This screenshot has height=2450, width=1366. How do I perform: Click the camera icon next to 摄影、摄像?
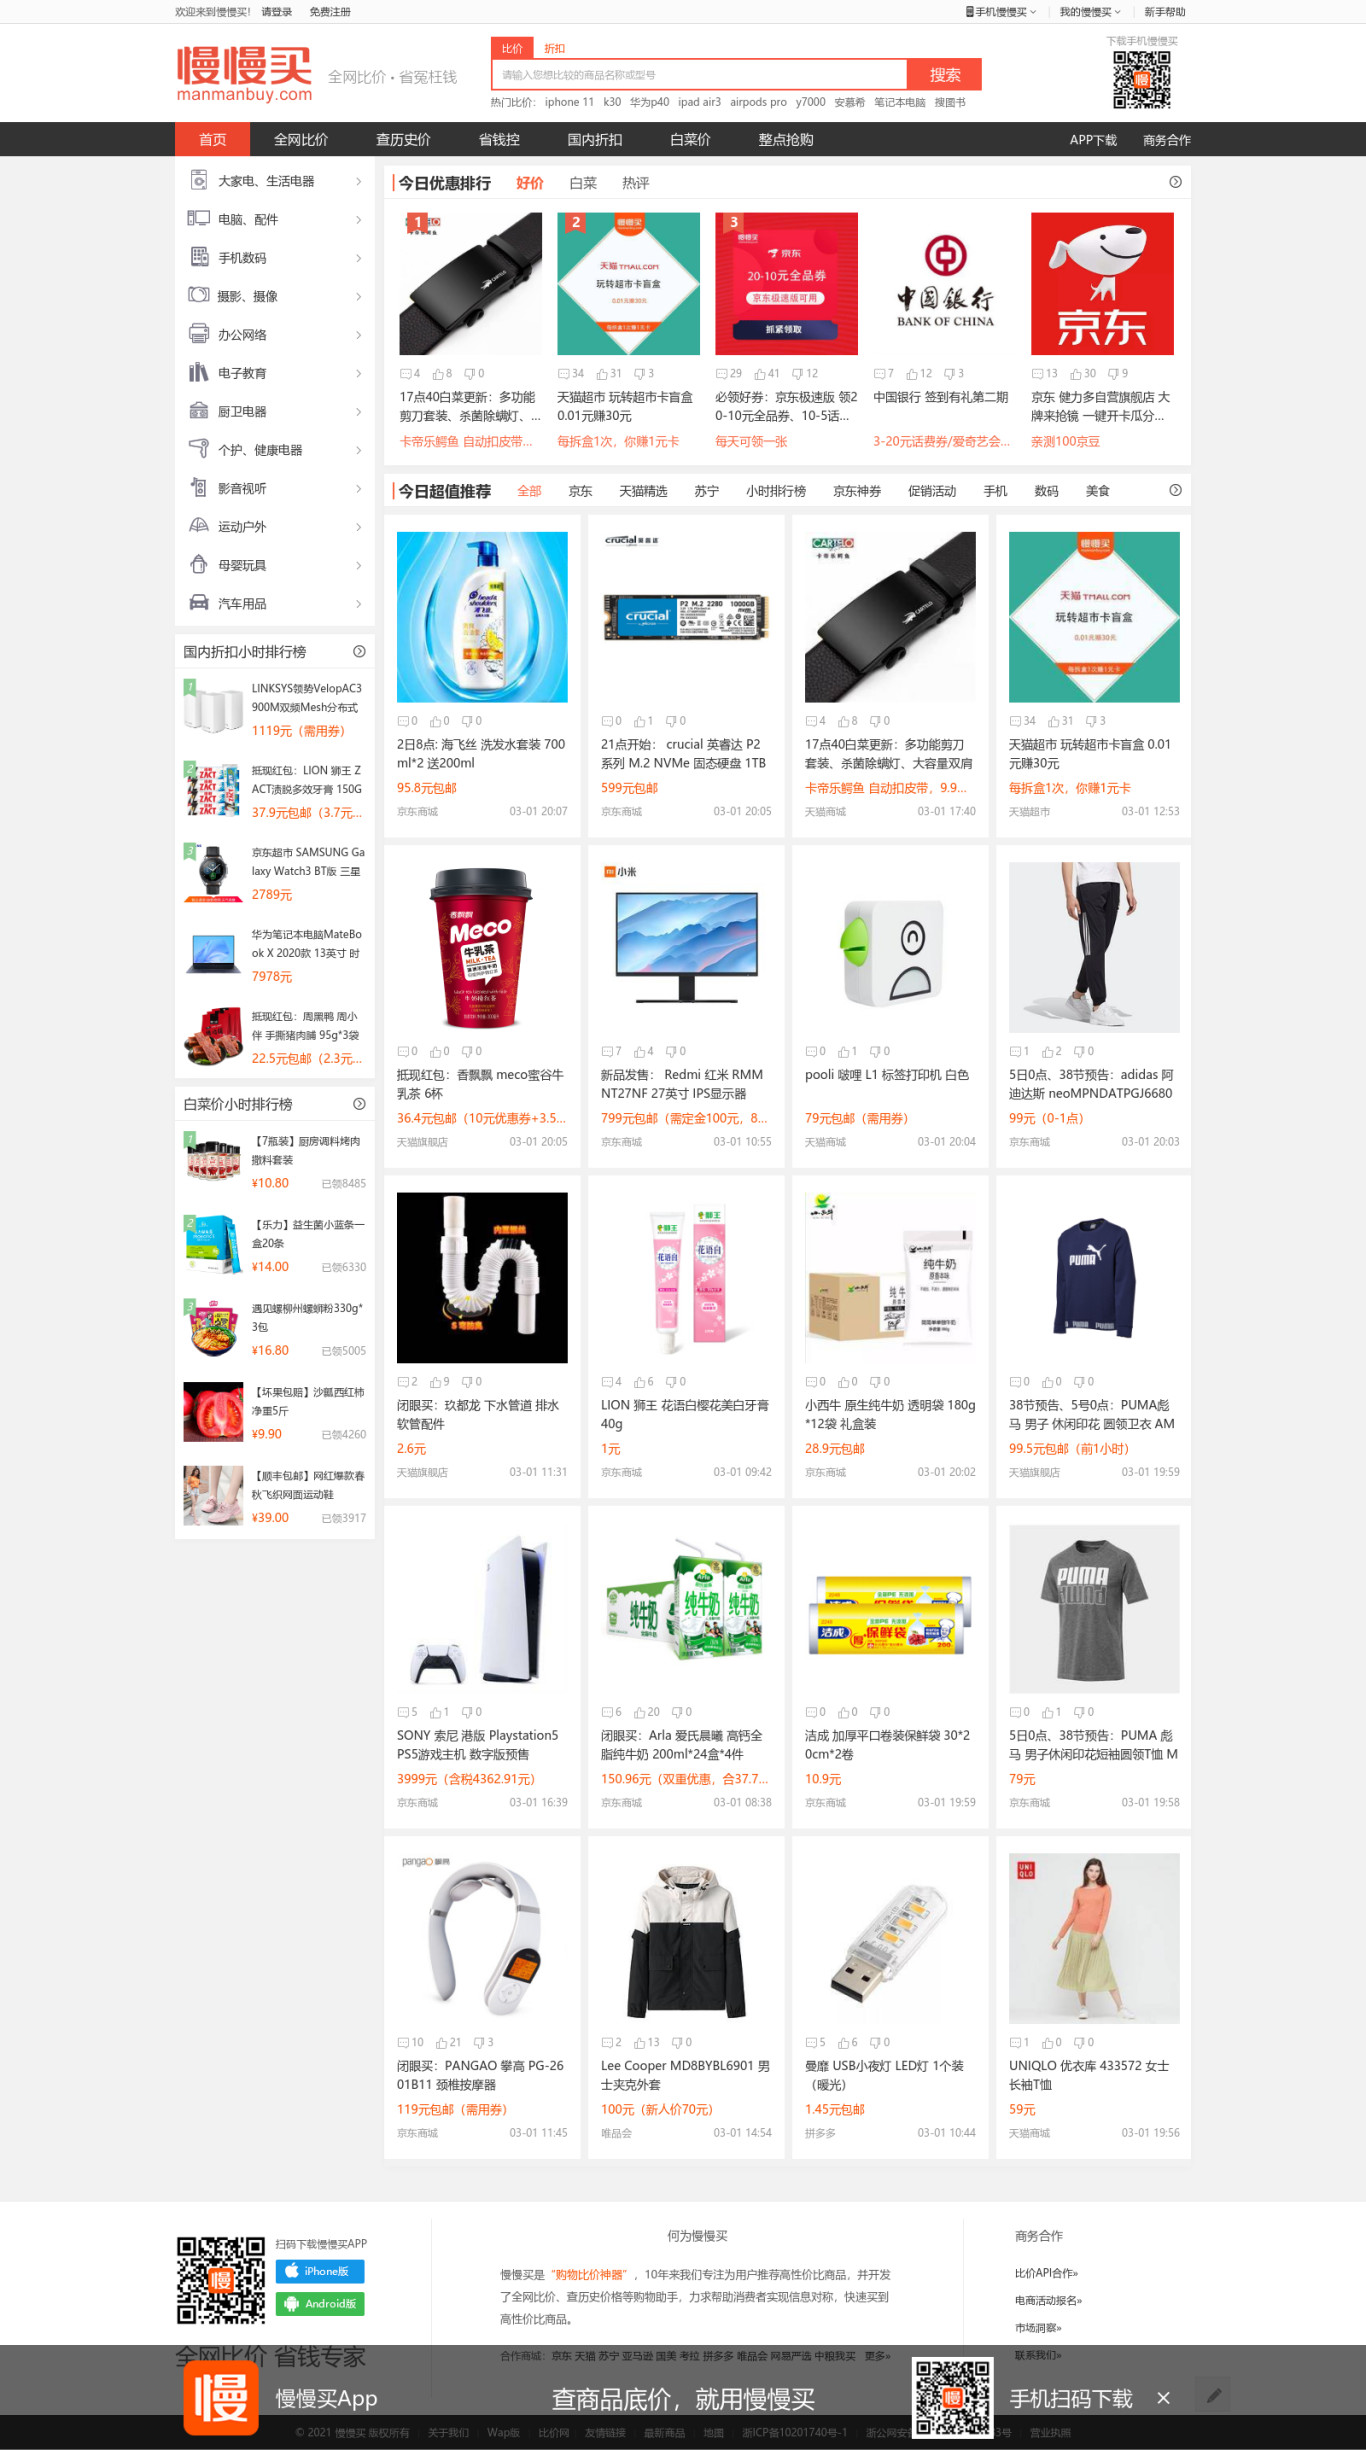click(199, 295)
